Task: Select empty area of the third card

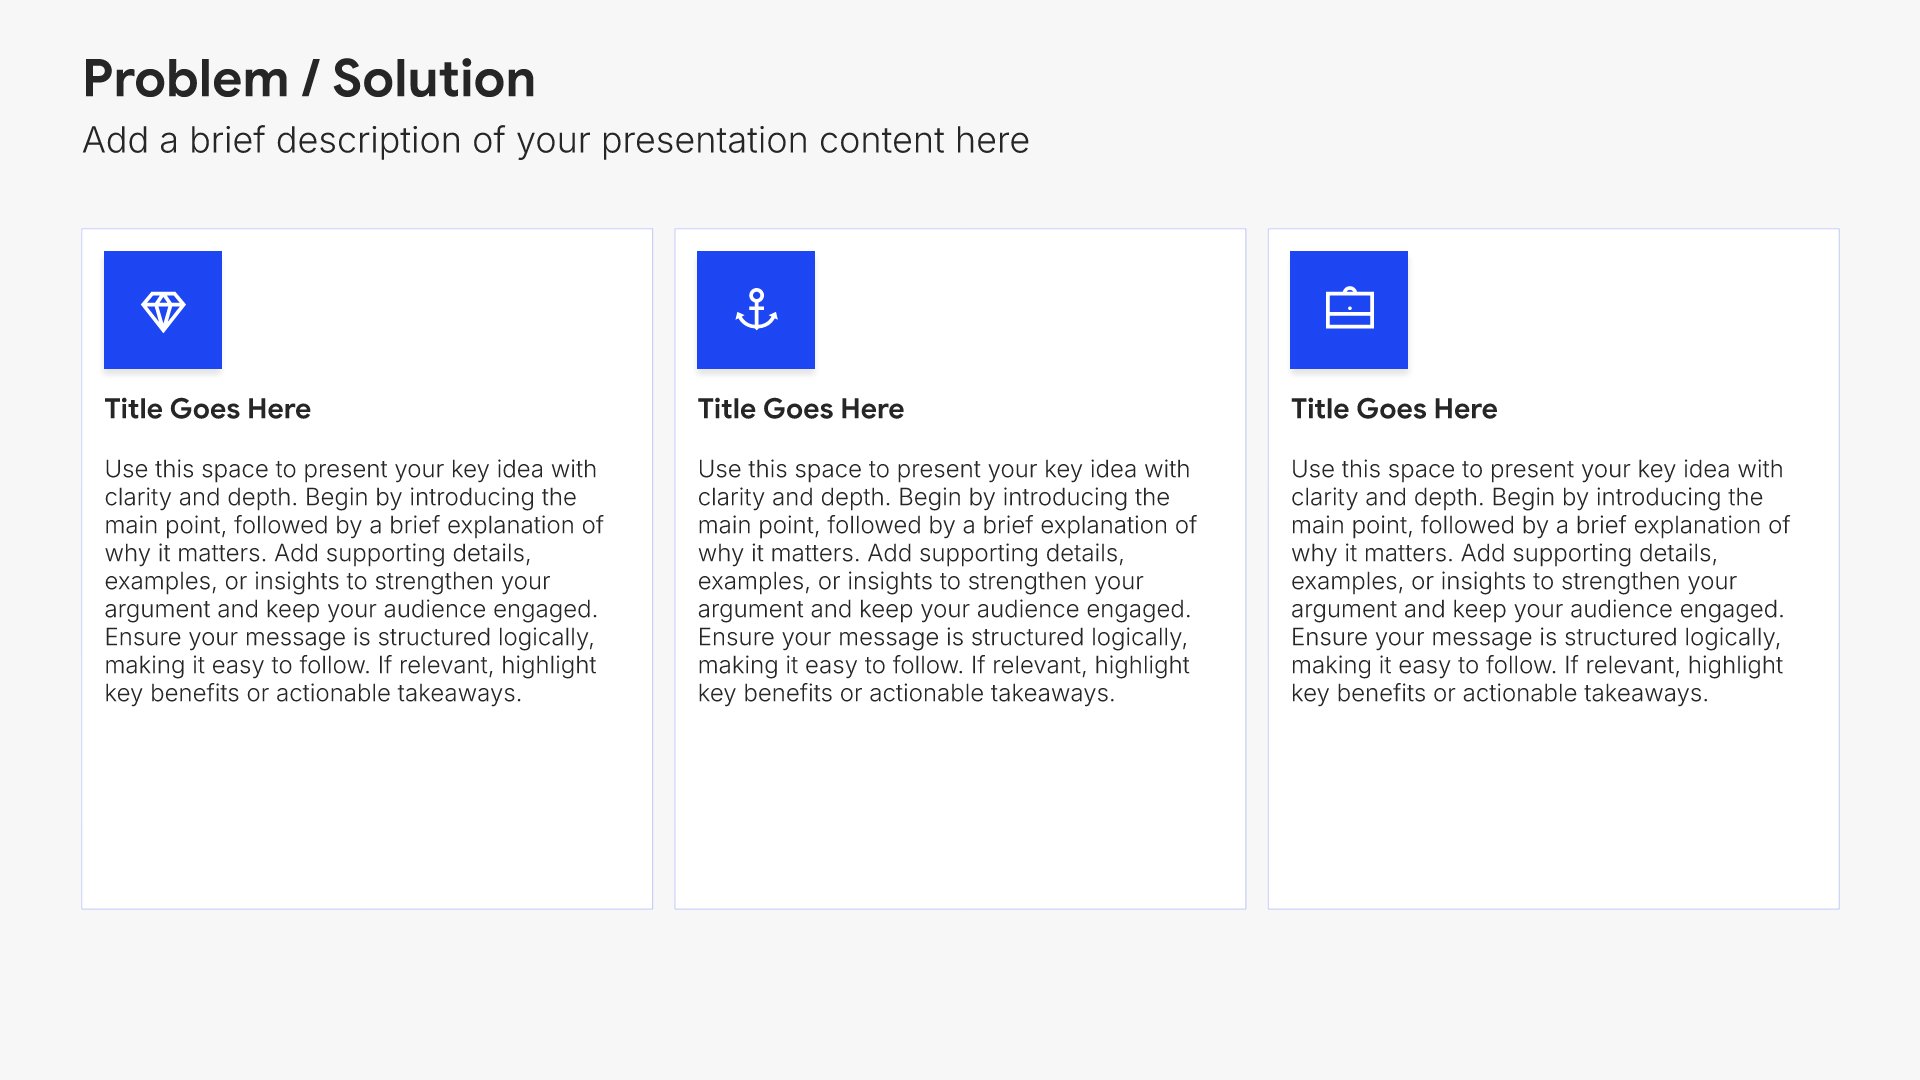Action: click(1553, 810)
